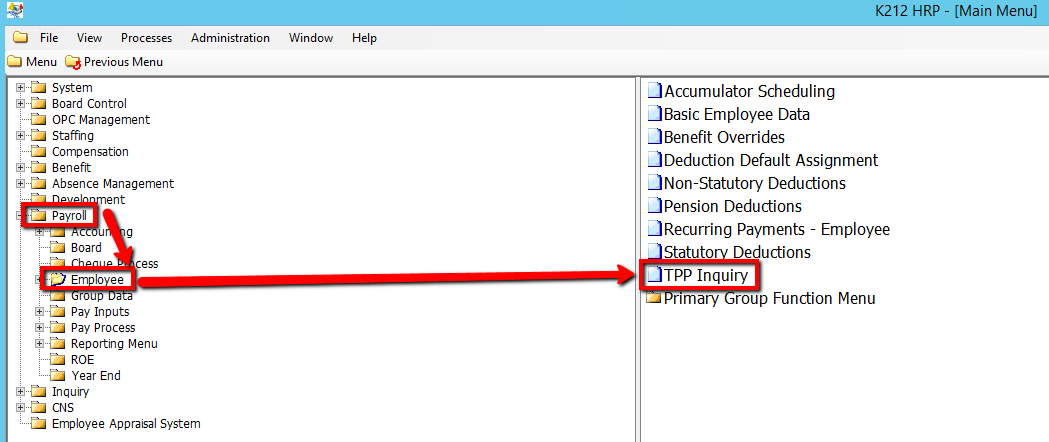This screenshot has height=442, width=1049.
Task: Select the Primary Group Function Menu folder icon
Action: (x=654, y=298)
